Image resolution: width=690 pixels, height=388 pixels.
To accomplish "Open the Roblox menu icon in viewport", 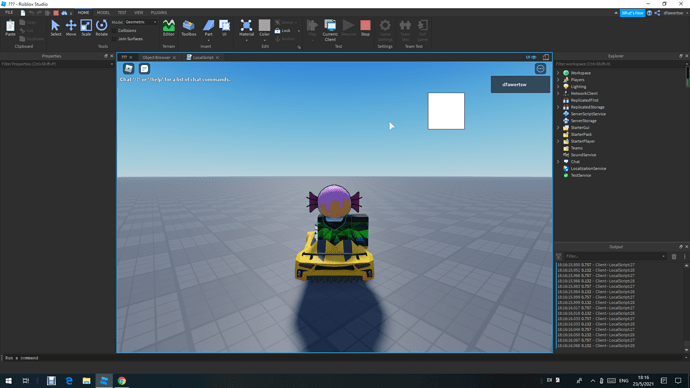I will click(x=128, y=69).
